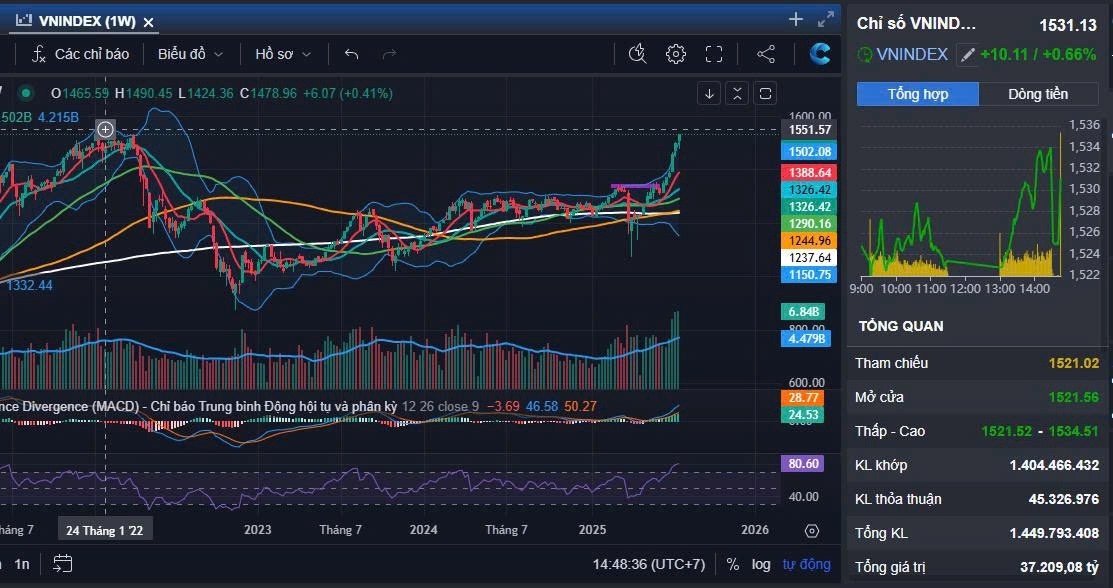Click the 1551.57 crosshair price label

coord(808,129)
